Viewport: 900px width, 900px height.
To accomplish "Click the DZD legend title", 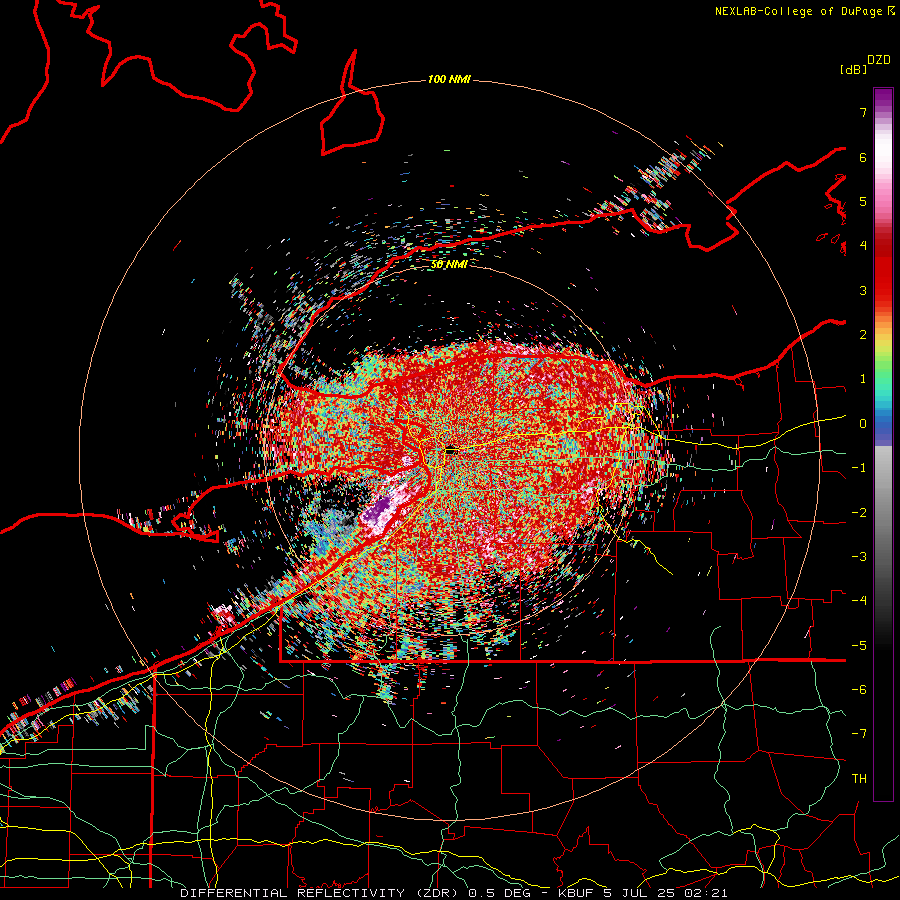I will (x=879, y=60).
